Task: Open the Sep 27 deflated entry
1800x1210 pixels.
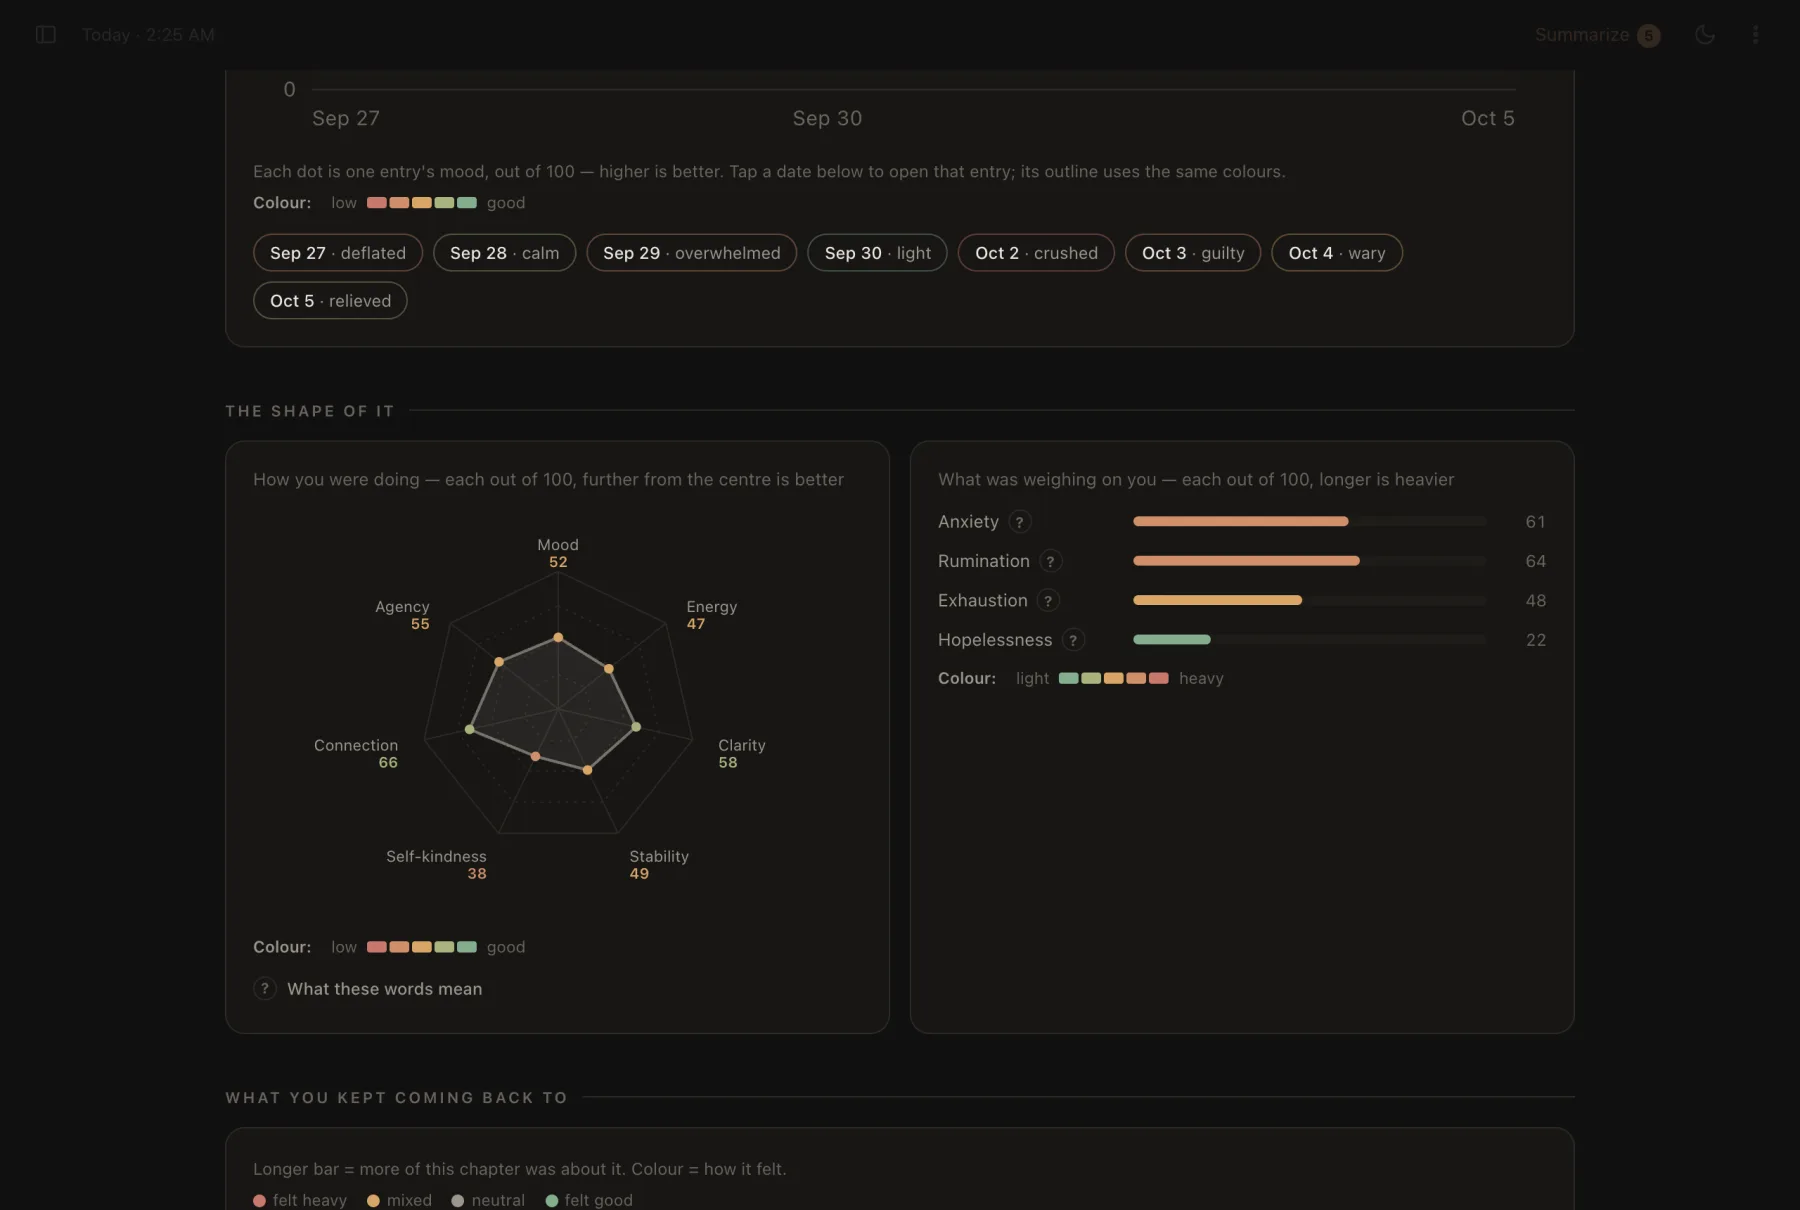Action: coord(338,253)
